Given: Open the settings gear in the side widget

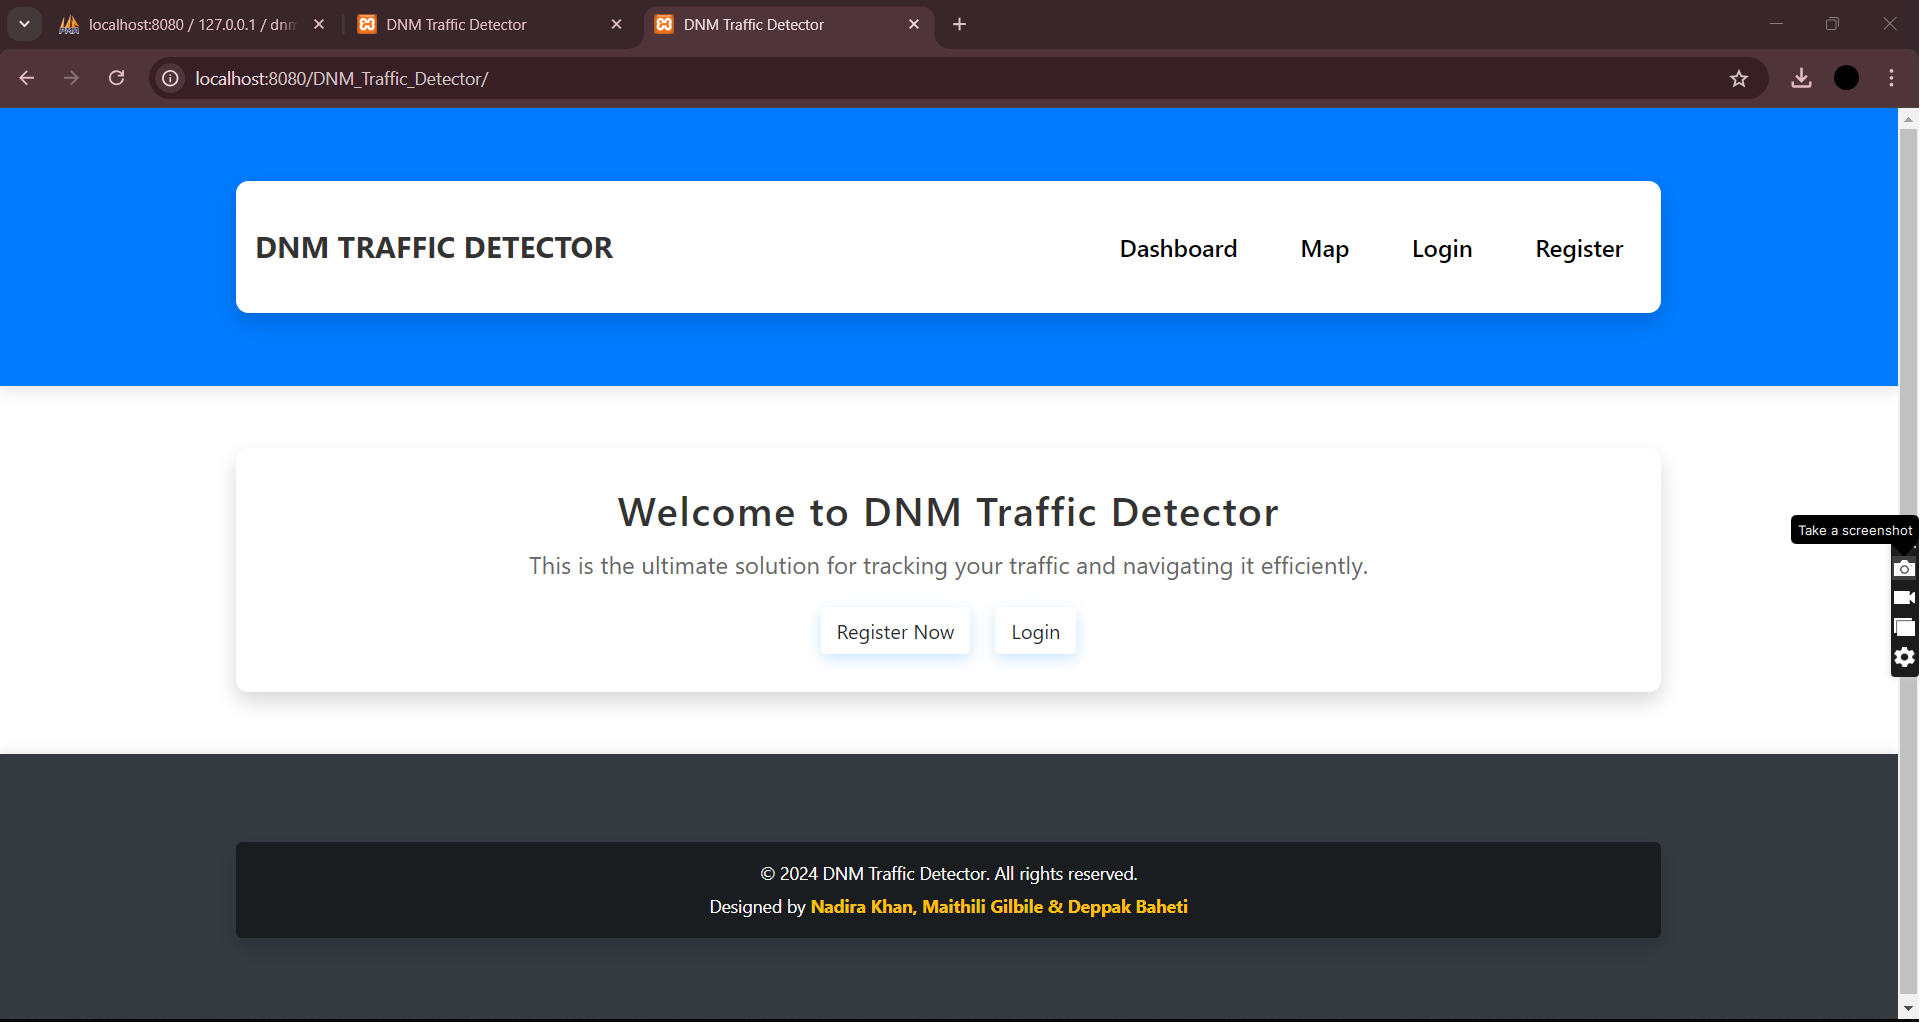Looking at the screenshot, I should coord(1904,657).
